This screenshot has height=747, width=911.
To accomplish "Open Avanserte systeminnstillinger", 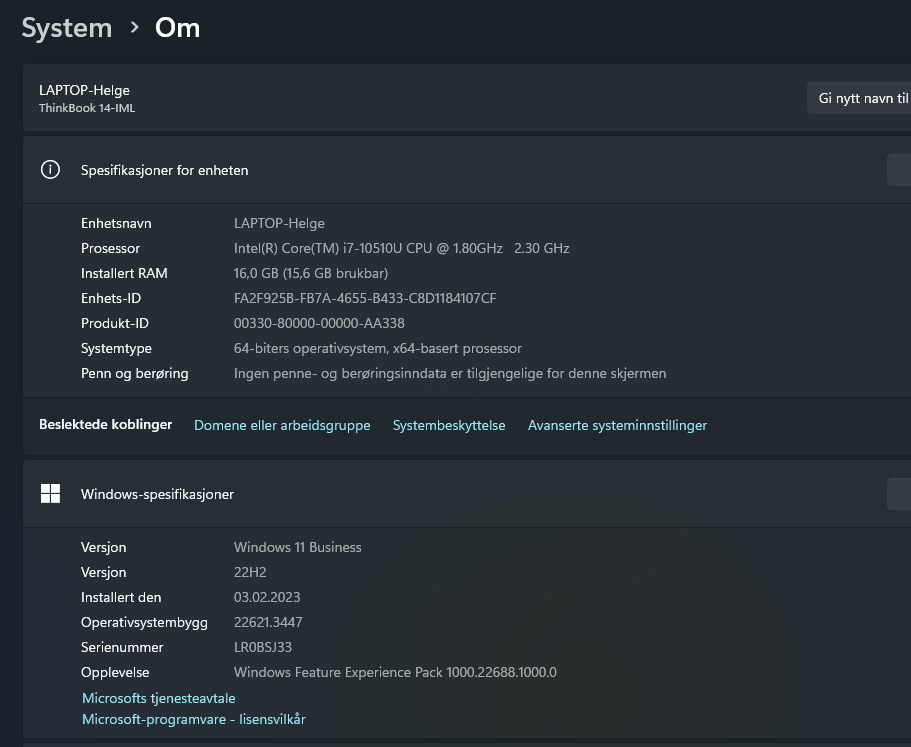I will pos(617,425).
